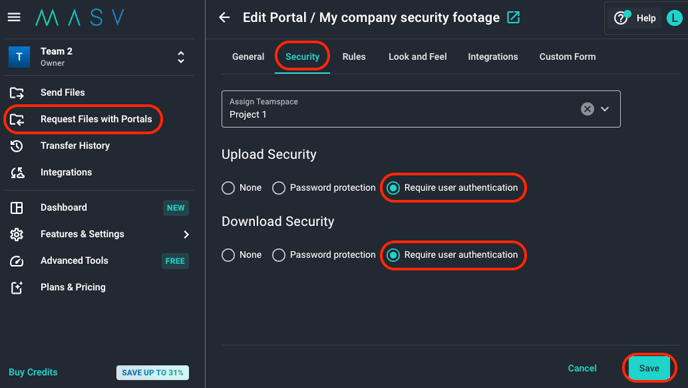Viewport: 688px width, 388px height.
Task: Click the Help button label
Action: [646, 18]
